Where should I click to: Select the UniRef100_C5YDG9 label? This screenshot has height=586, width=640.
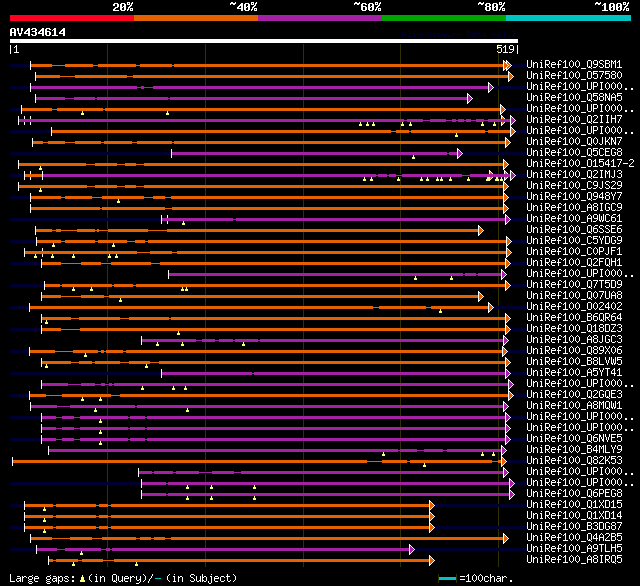coord(574,241)
